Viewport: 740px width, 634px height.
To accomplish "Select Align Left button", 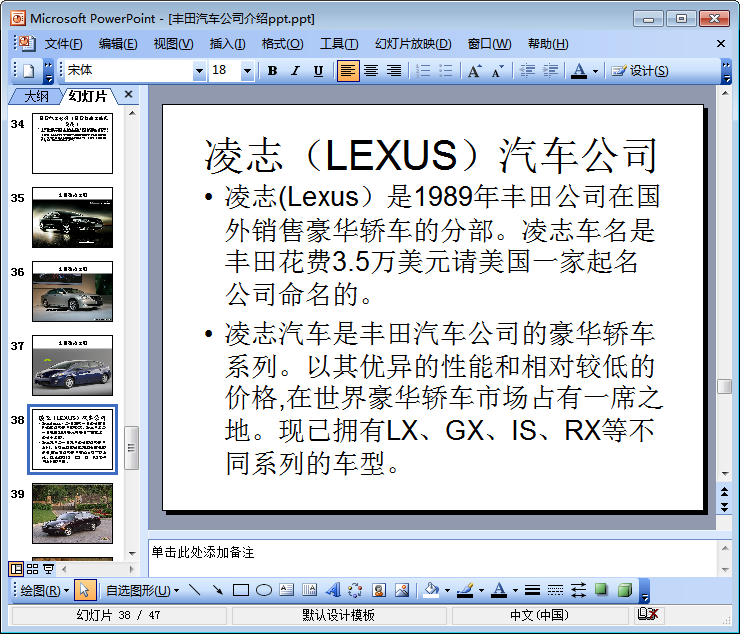I will [348, 71].
